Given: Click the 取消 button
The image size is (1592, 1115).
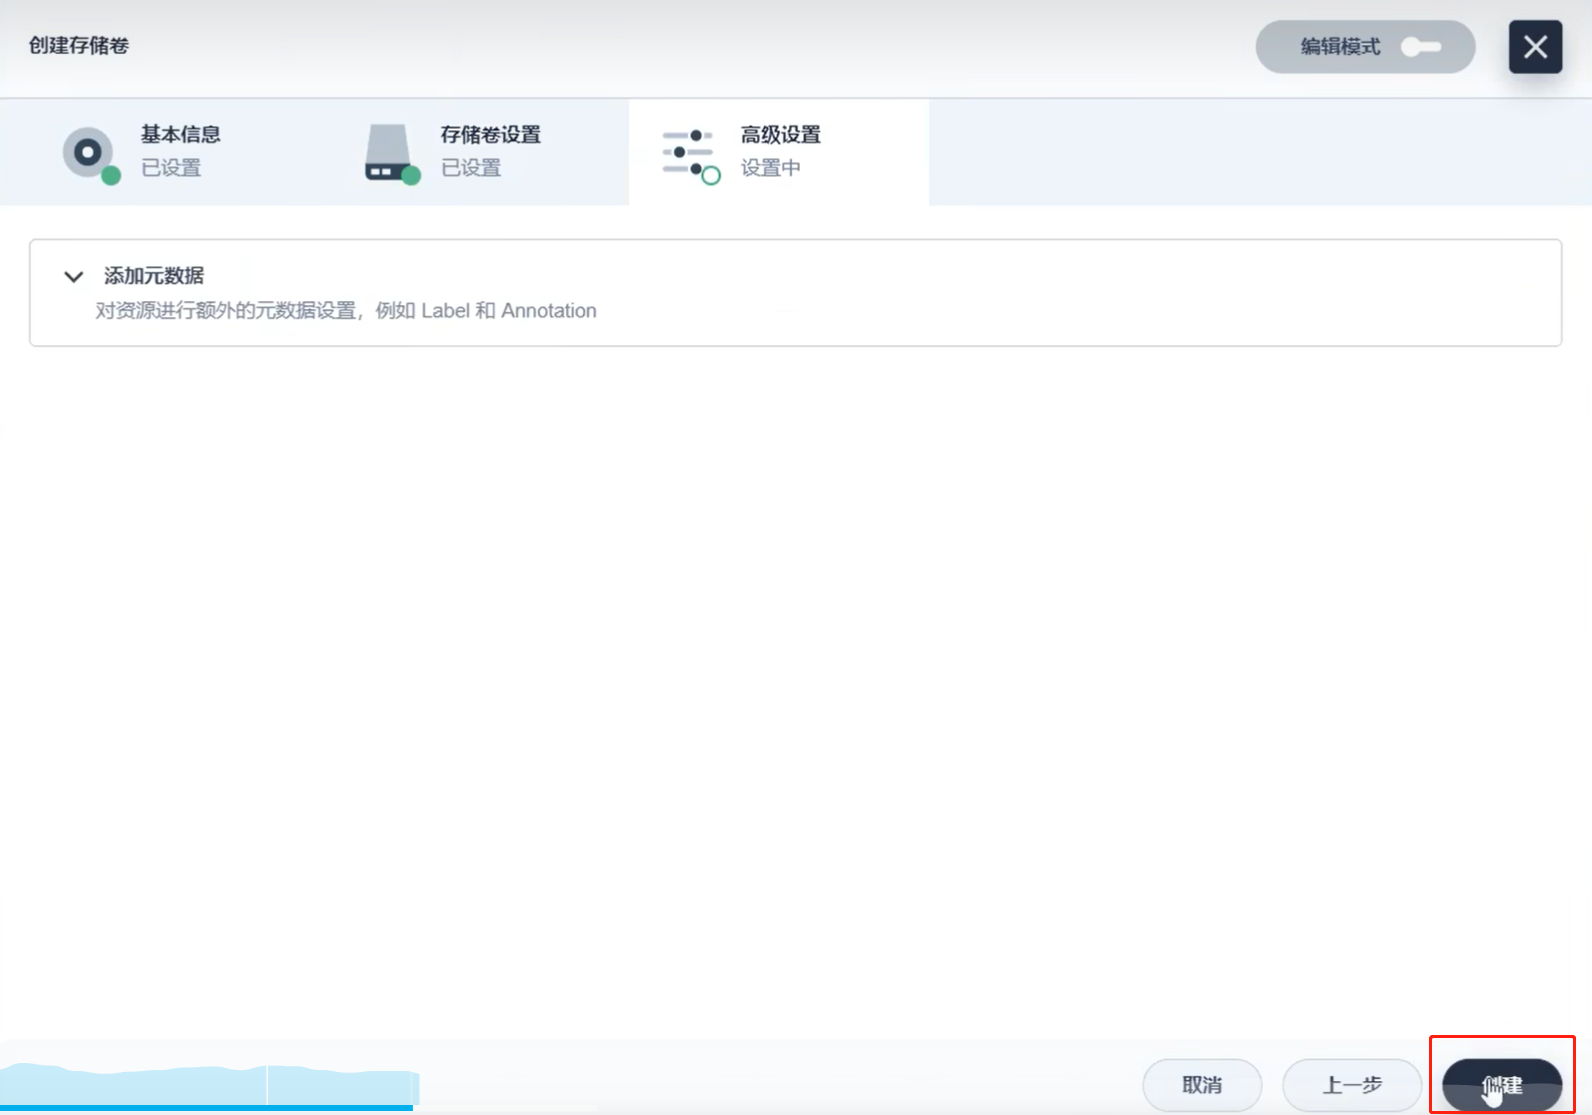Looking at the screenshot, I should tap(1202, 1085).
